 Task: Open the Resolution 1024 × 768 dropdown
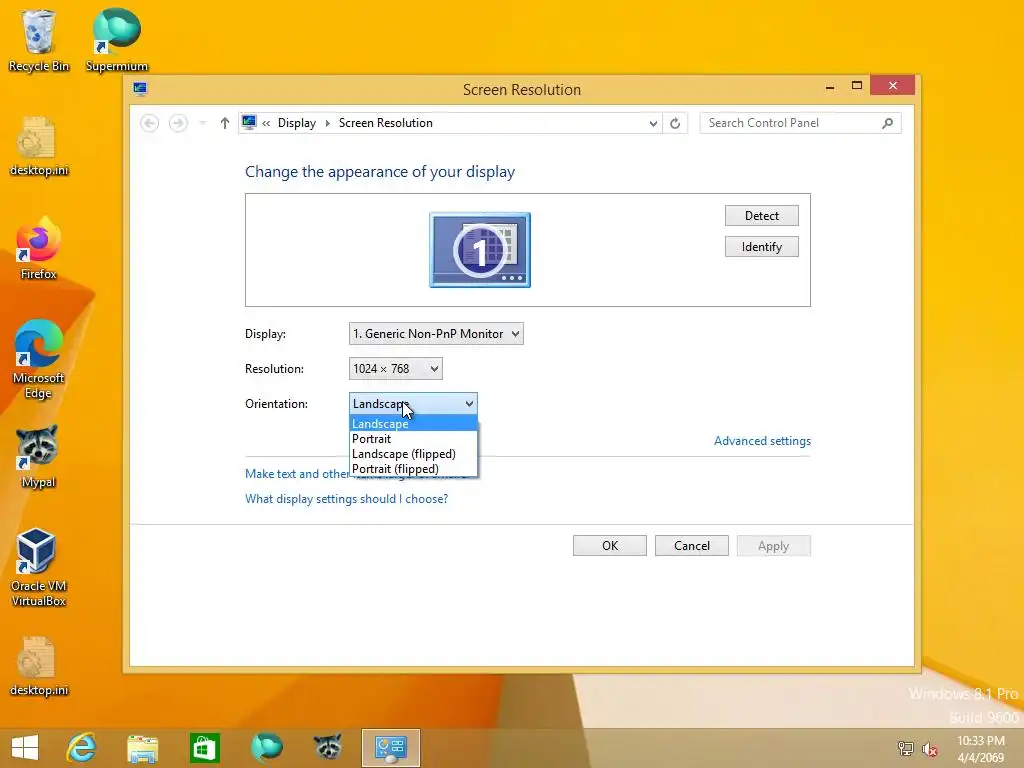pyautogui.click(x=396, y=369)
